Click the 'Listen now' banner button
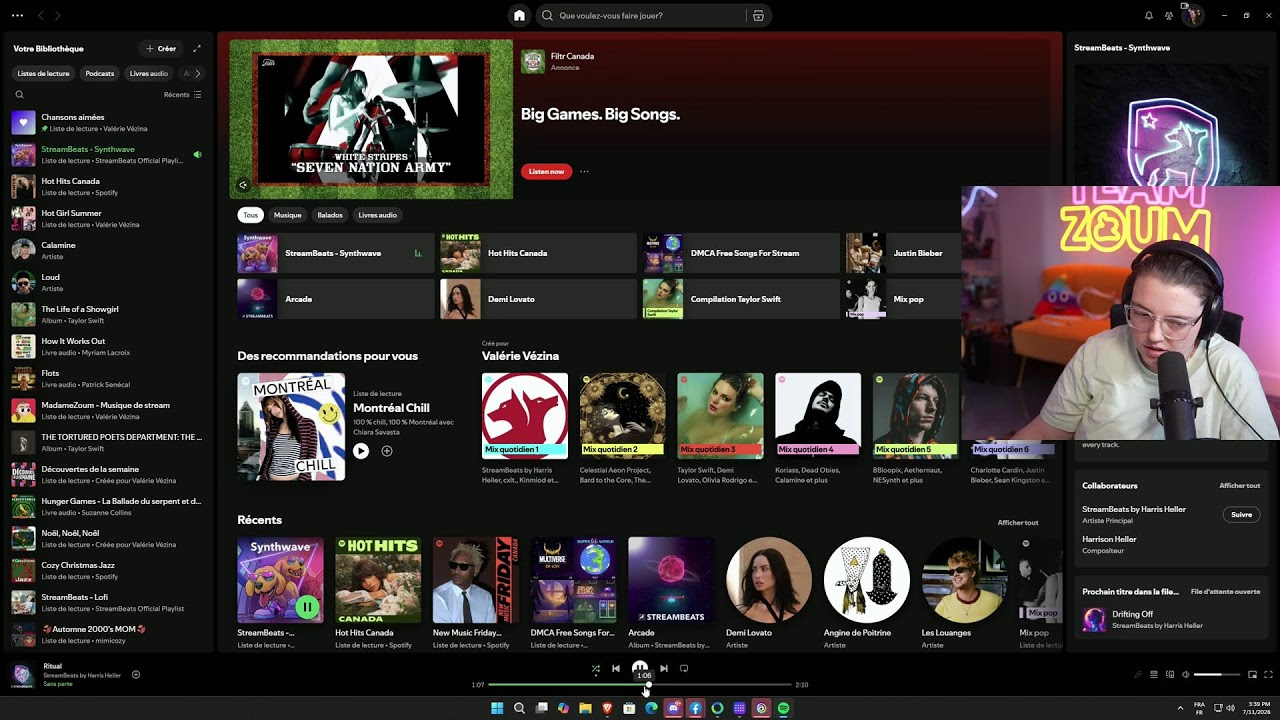The height and width of the screenshot is (720, 1280). (546, 171)
